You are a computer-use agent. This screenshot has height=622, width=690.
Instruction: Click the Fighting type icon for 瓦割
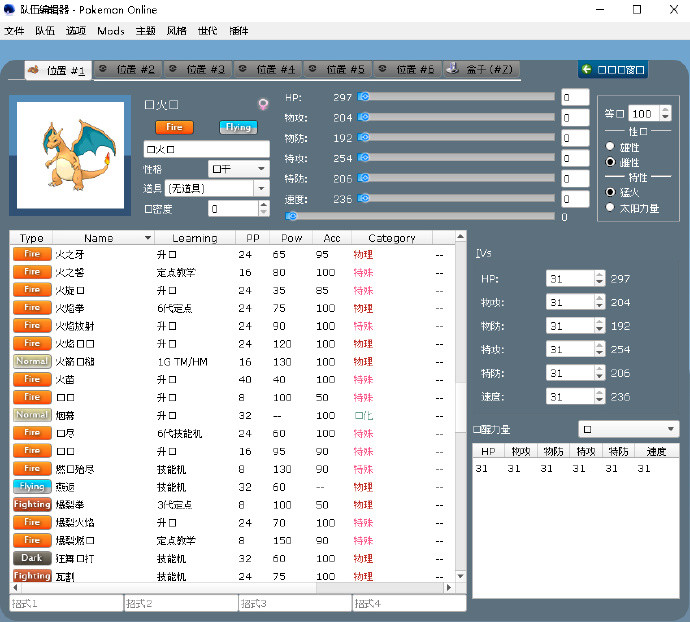point(32,576)
